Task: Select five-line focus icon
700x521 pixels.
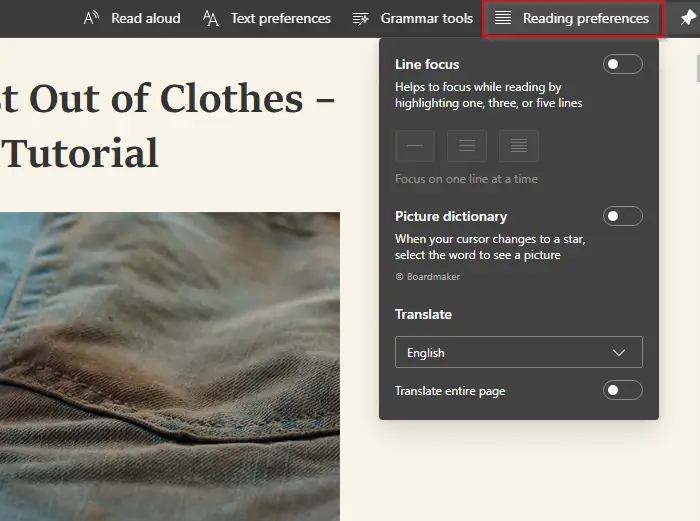Action: click(x=519, y=146)
